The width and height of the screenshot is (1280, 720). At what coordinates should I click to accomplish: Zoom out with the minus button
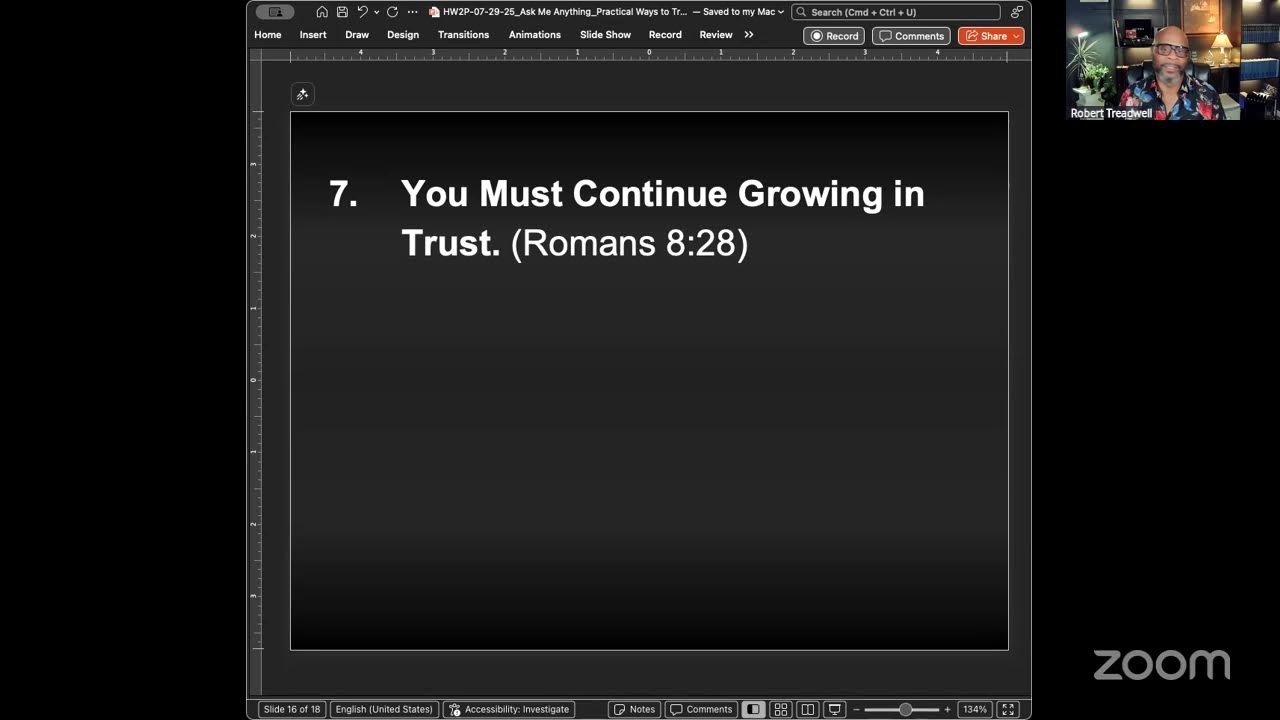856,709
